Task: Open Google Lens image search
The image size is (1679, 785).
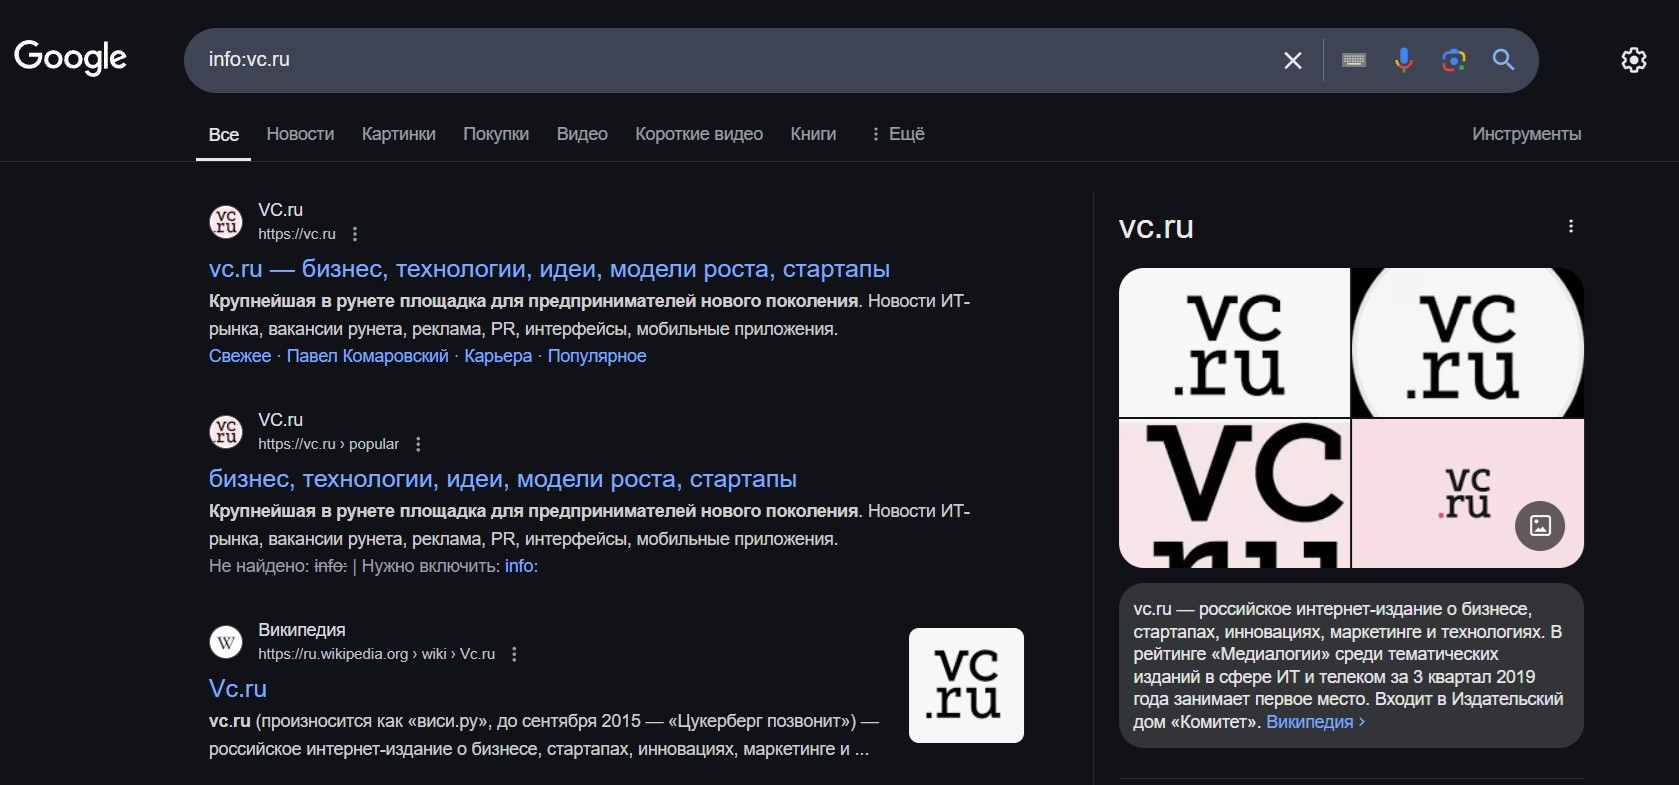Action: pyautogui.click(x=1453, y=61)
